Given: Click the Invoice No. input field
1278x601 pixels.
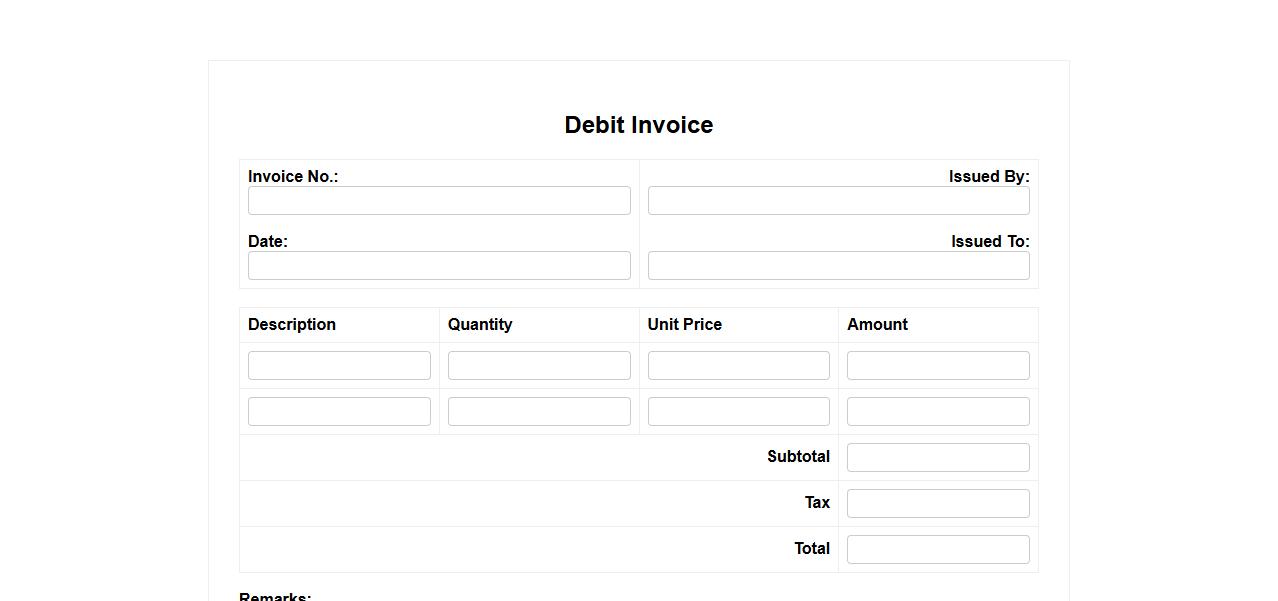Looking at the screenshot, I should pyautogui.click(x=439, y=200).
